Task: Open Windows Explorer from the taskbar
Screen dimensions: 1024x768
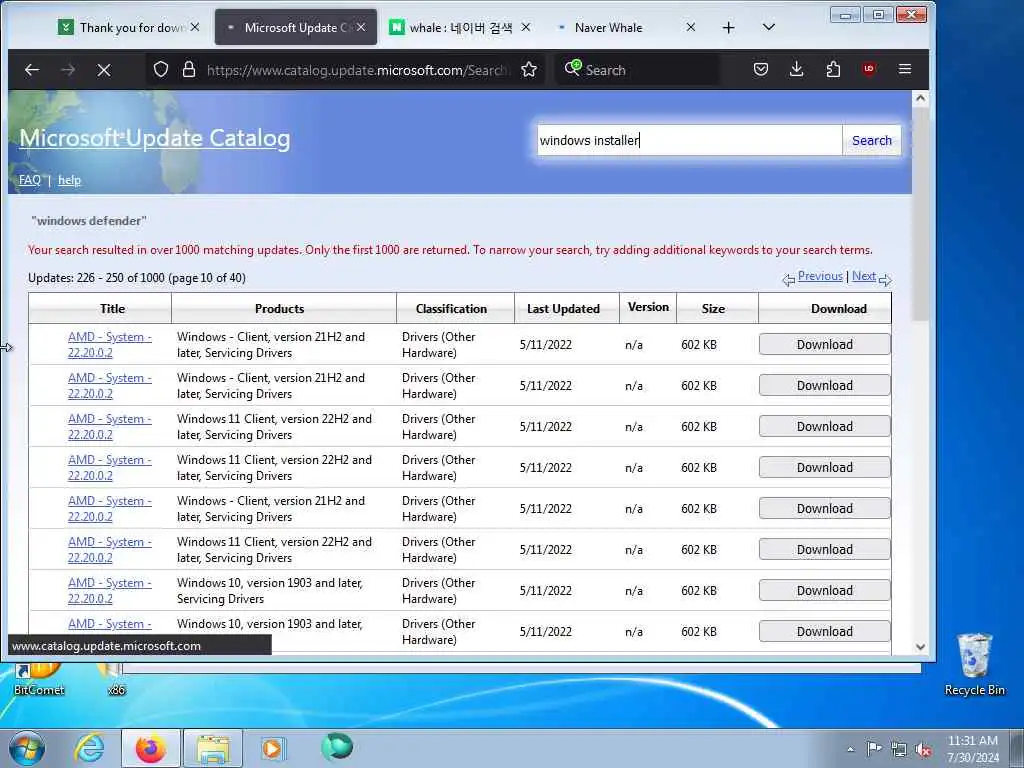Action: click(213, 748)
